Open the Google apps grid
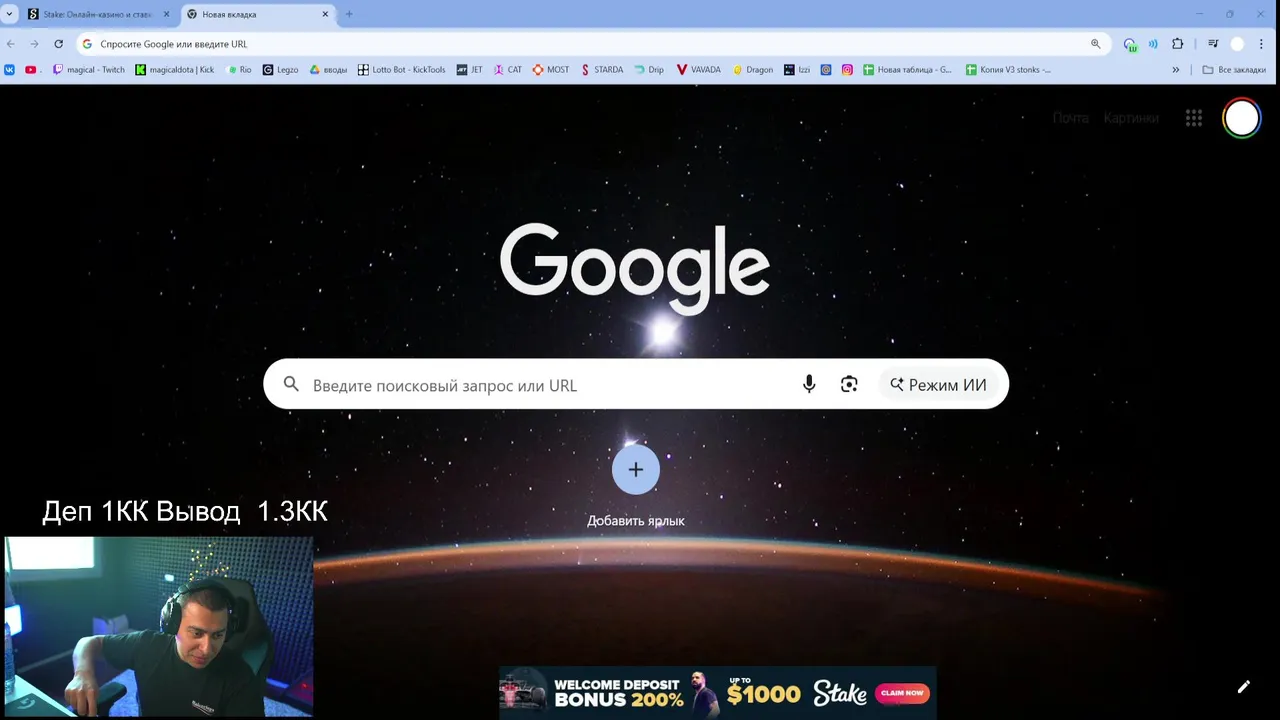This screenshot has height=720, width=1280. pos(1194,118)
